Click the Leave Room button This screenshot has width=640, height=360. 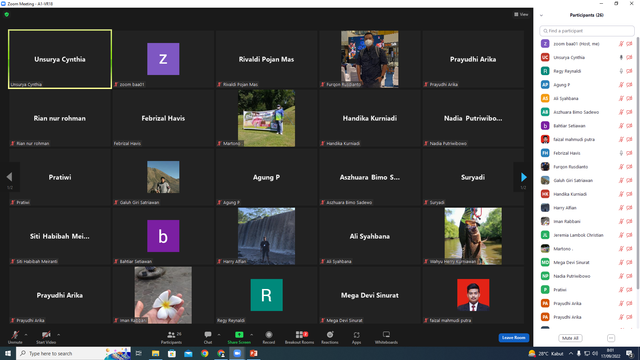(513, 338)
